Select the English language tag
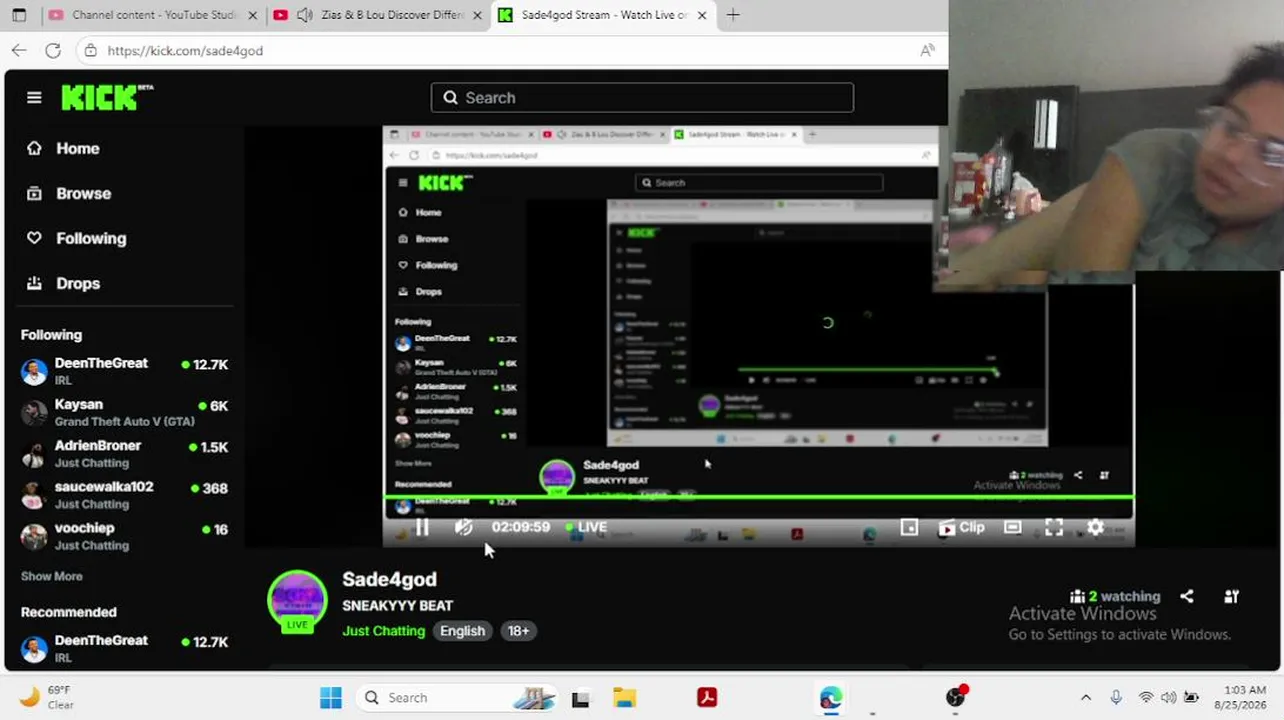Viewport: 1284px width, 720px height. [462, 631]
